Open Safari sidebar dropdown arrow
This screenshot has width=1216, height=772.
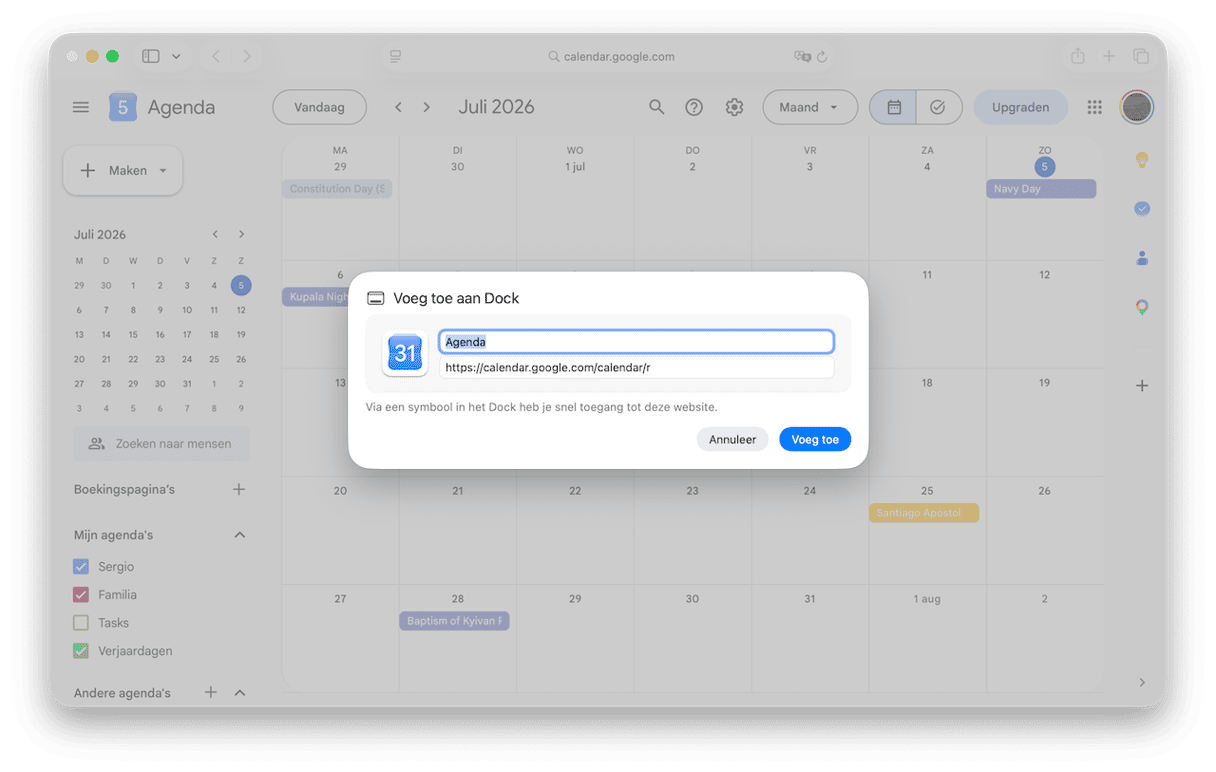click(177, 57)
